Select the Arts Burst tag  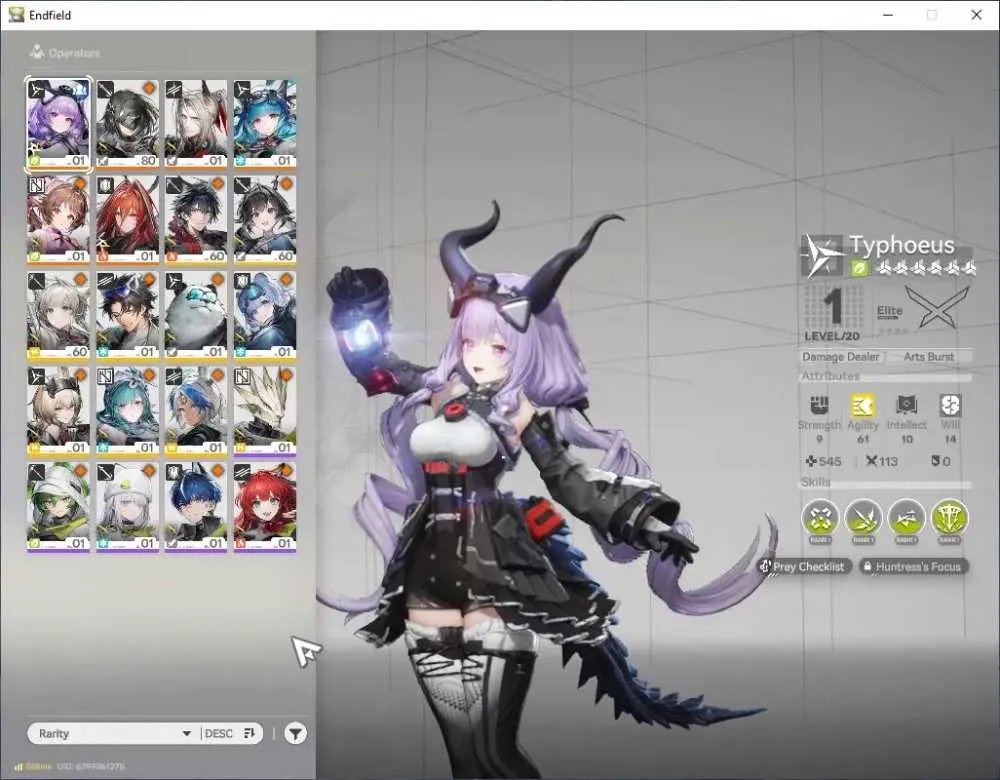click(x=929, y=357)
